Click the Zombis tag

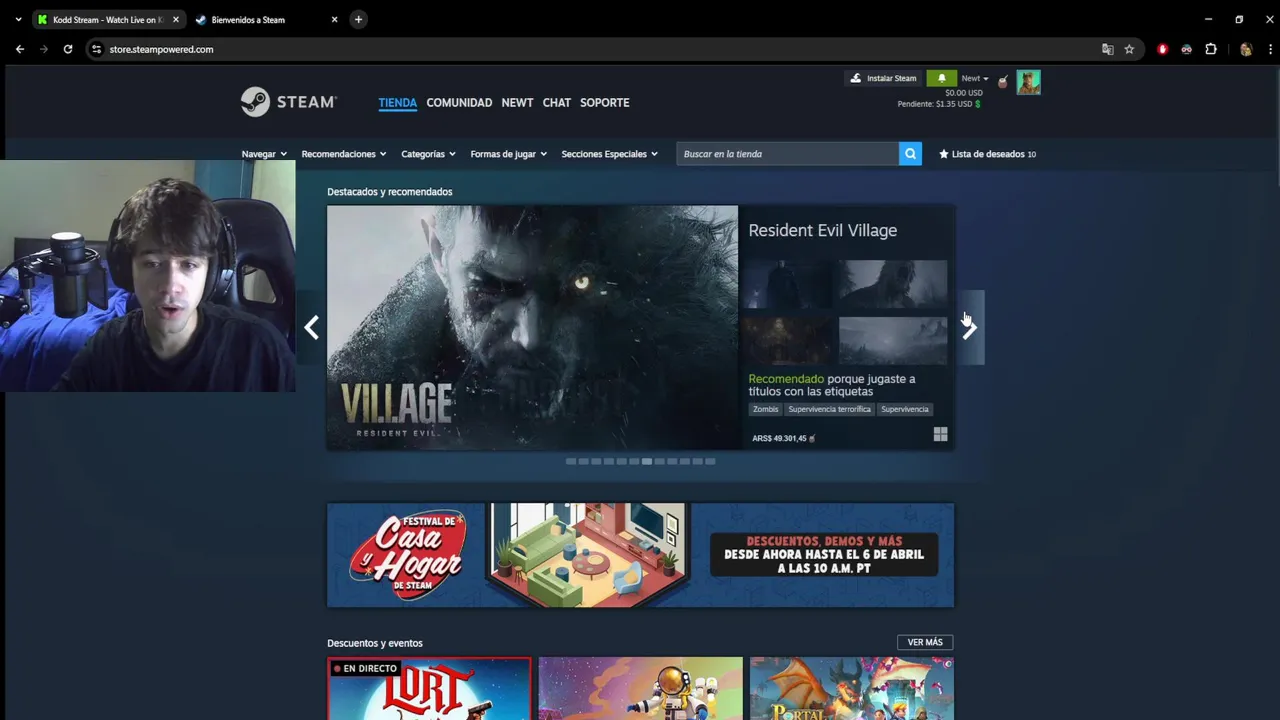tap(765, 409)
